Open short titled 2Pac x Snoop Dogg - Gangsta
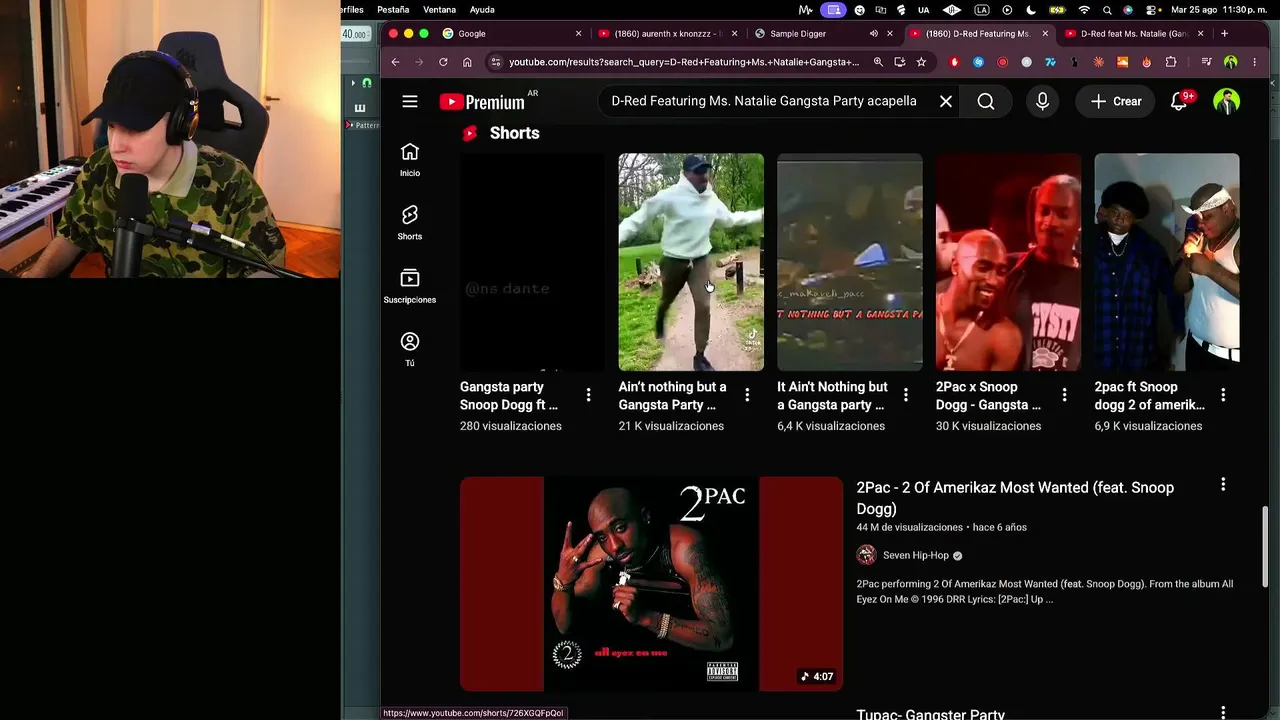Image resolution: width=1280 pixels, height=720 pixels. pos(988,396)
